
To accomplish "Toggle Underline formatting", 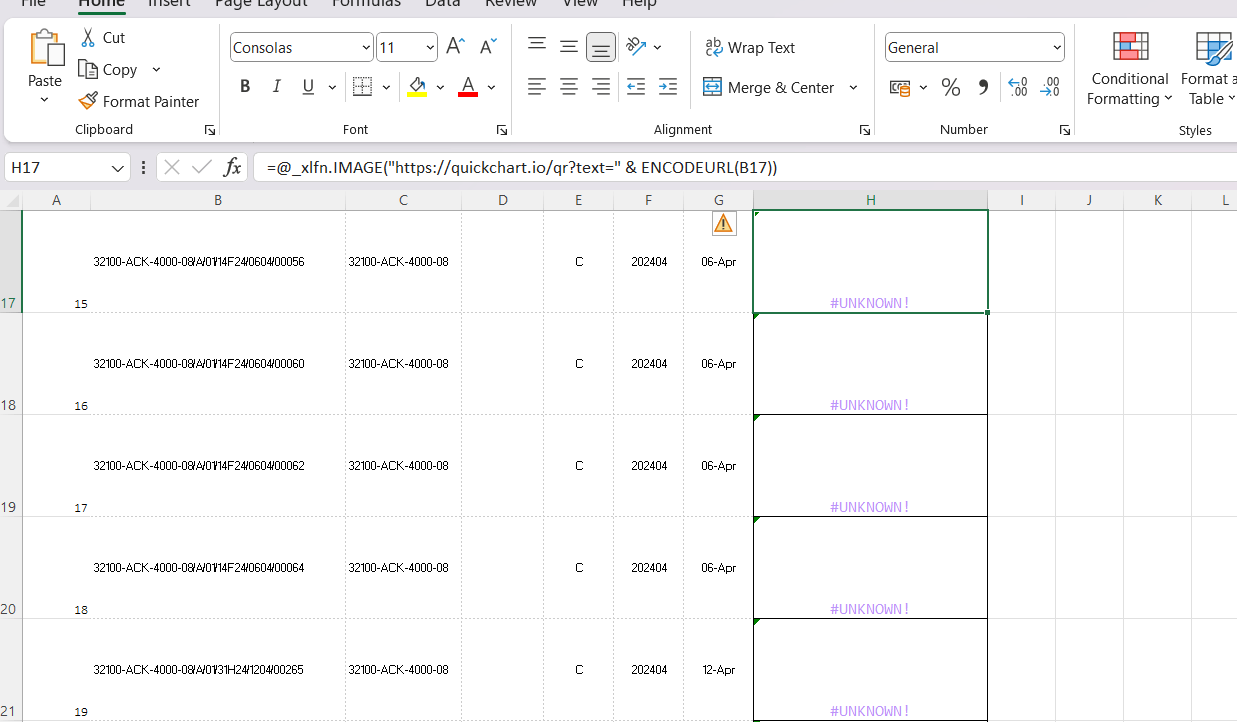I will [306, 87].
